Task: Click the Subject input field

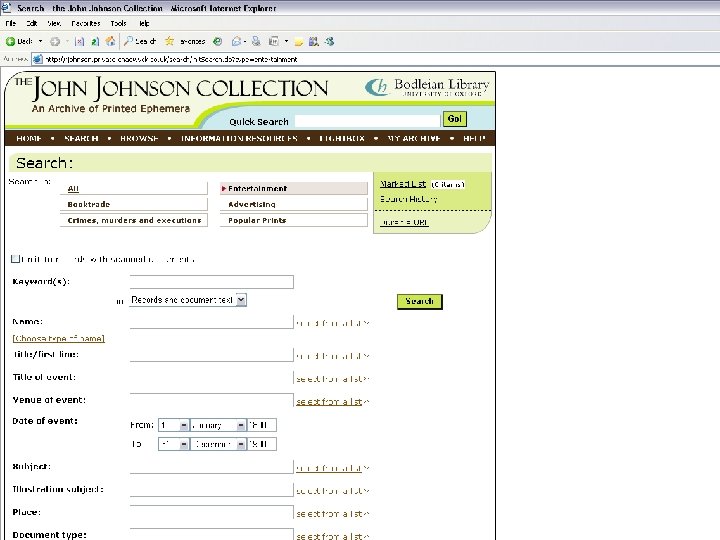Action: point(212,467)
